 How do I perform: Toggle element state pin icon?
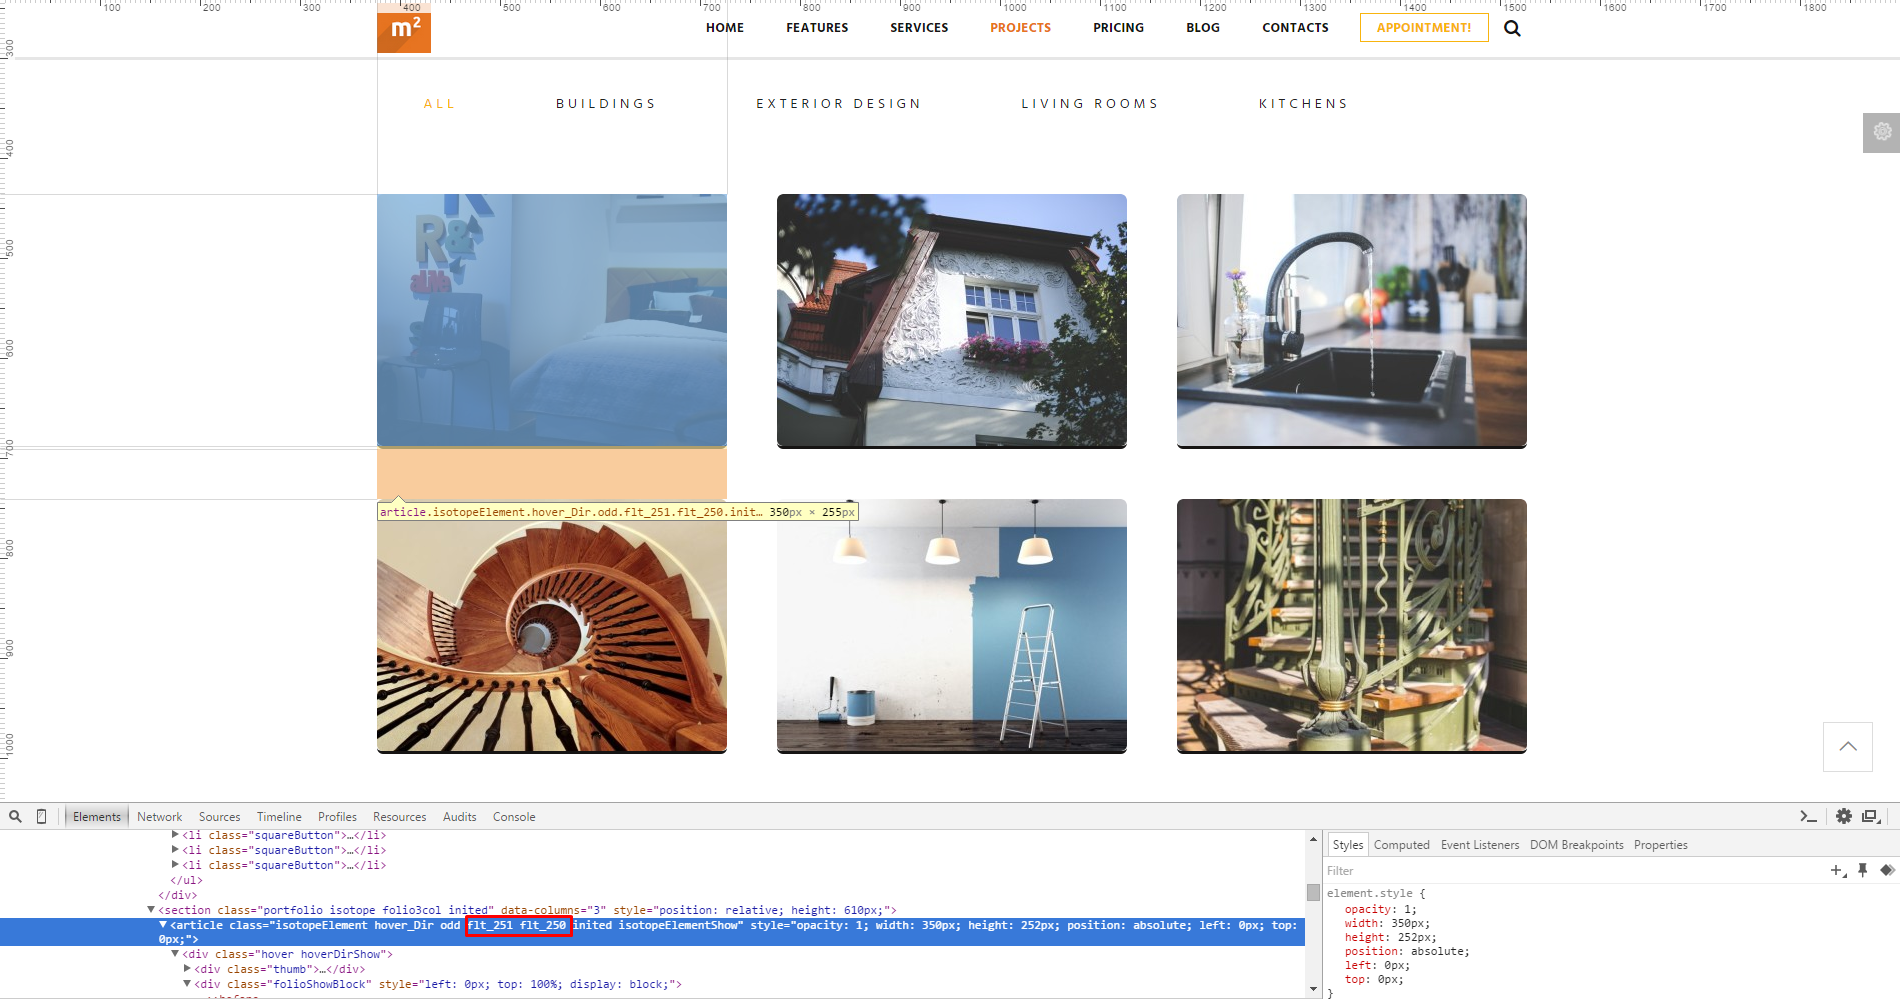(1863, 871)
